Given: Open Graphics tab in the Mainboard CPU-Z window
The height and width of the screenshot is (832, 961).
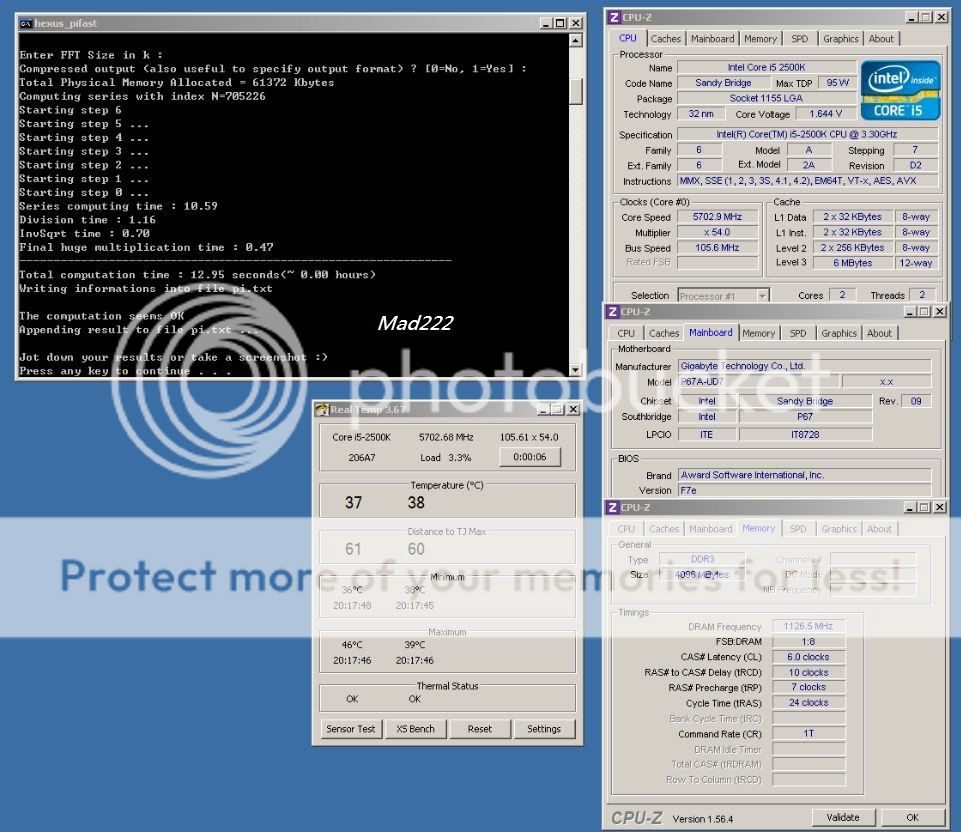Looking at the screenshot, I should click(839, 333).
